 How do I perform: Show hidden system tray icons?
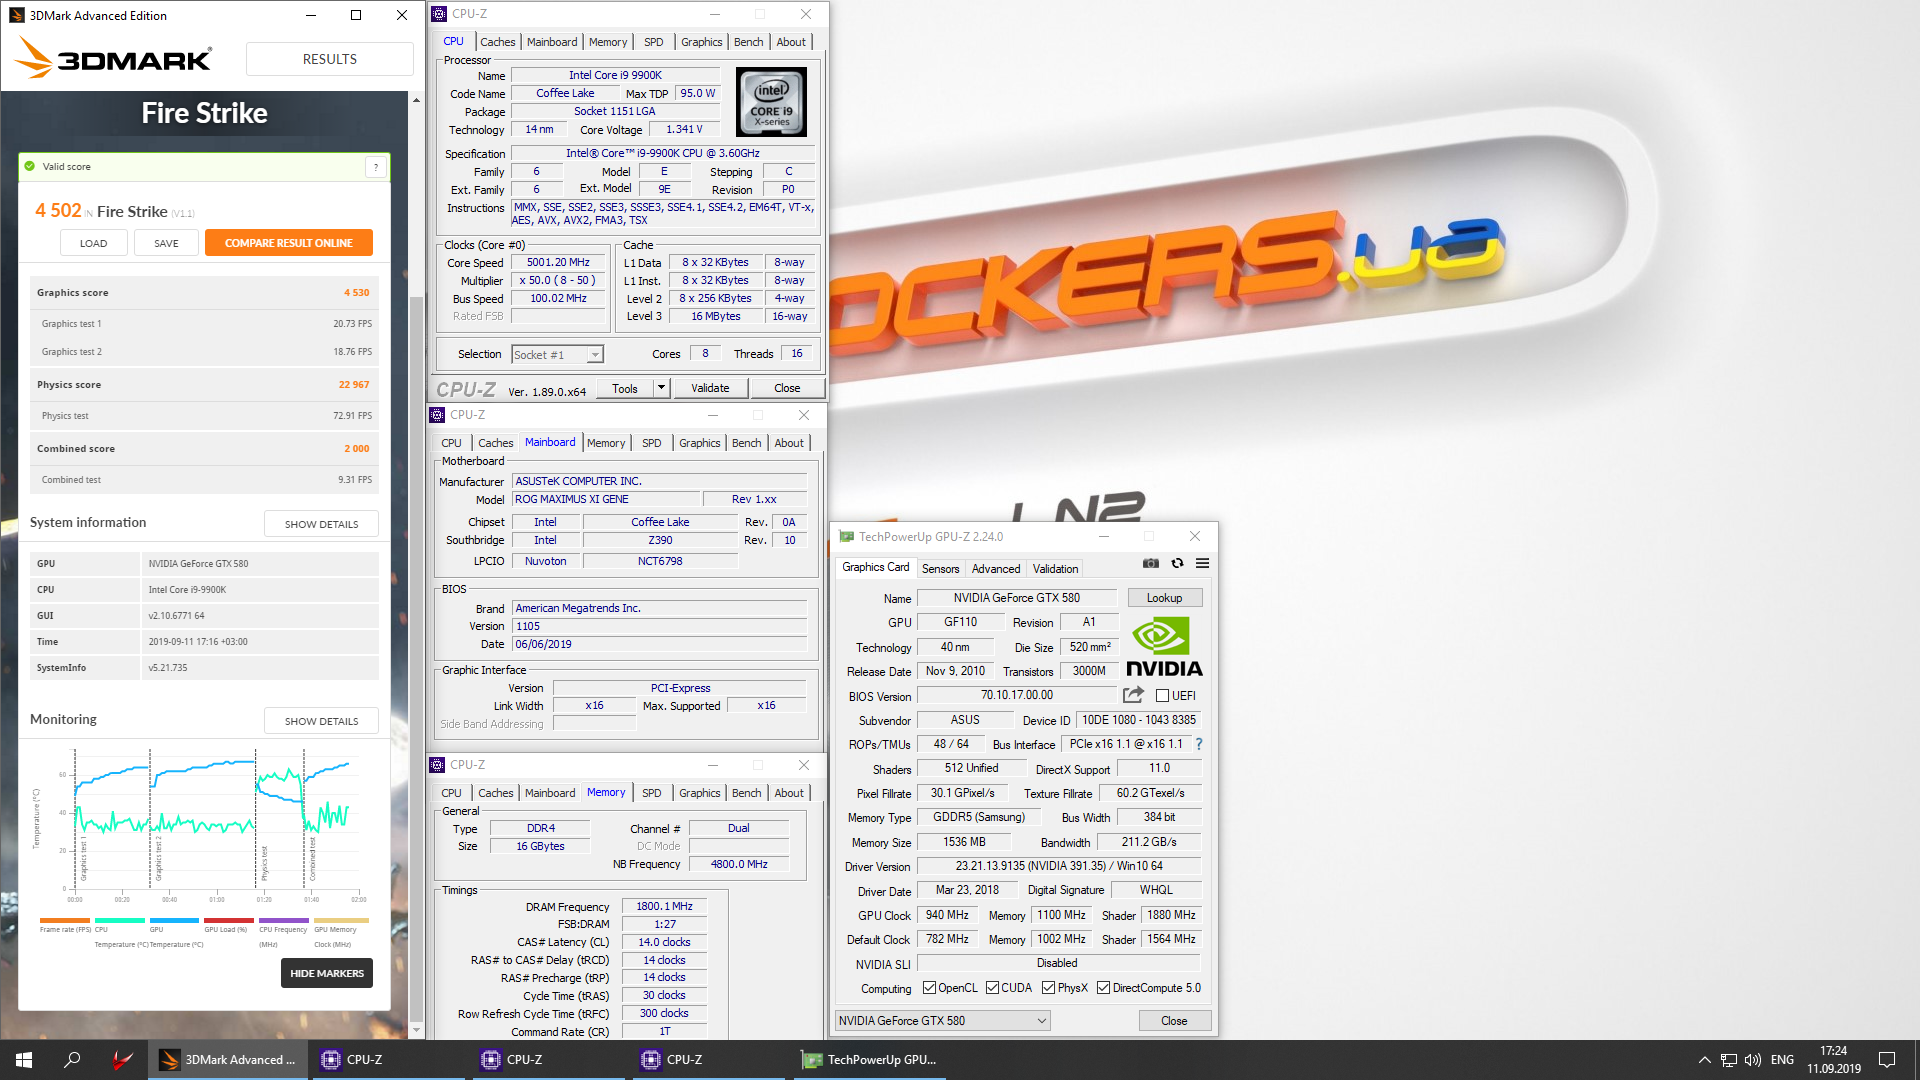[1704, 1060]
